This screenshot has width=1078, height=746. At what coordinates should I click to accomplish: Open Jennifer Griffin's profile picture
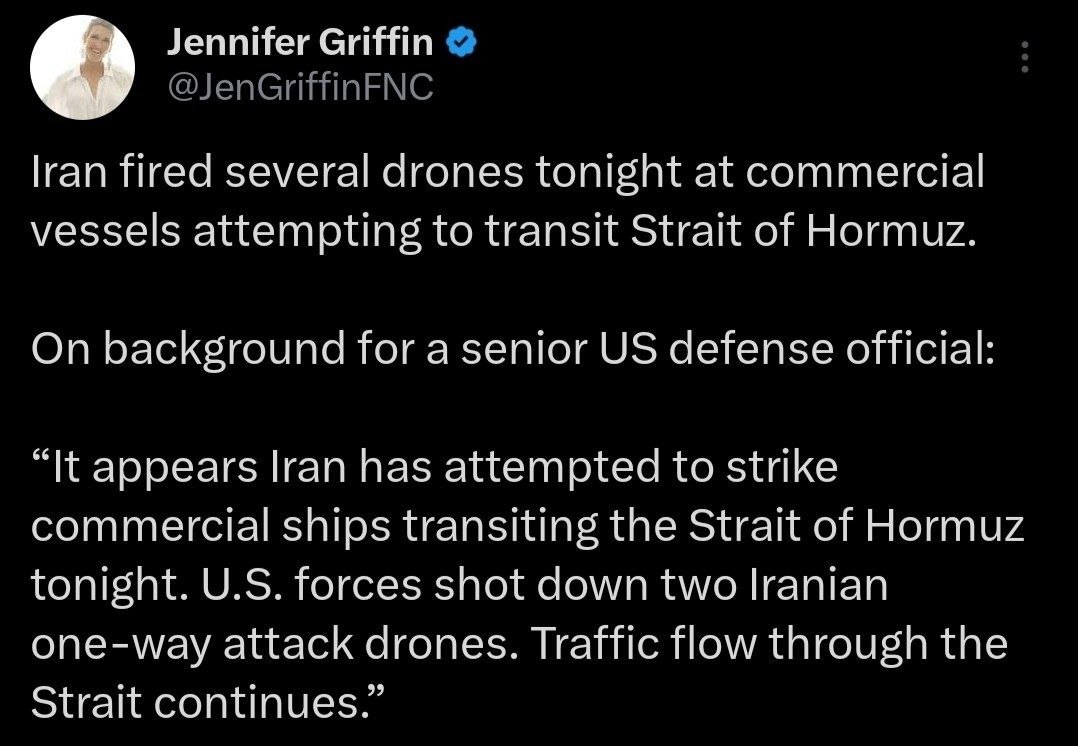[x=82, y=67]
